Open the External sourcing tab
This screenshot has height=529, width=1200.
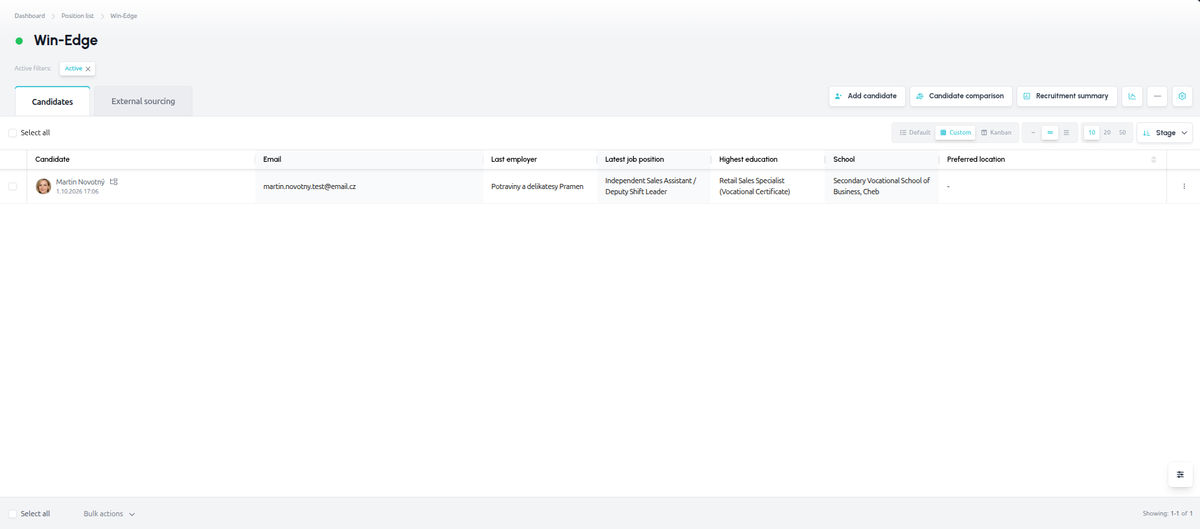coord(143,101)
